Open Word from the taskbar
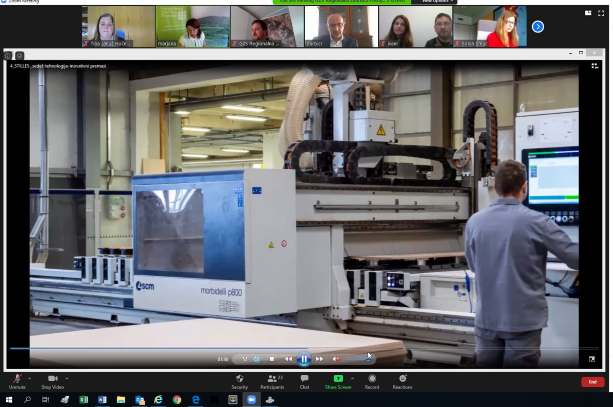The width and height of the screenshot is (613, 407). [x=102, y=400]
